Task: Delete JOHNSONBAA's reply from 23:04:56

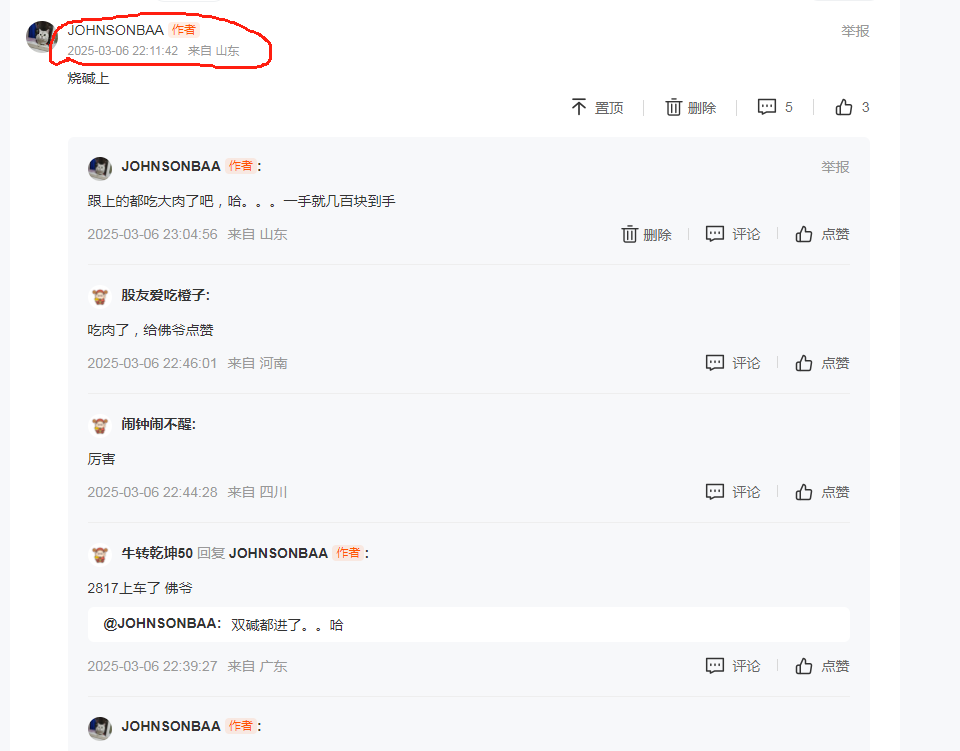Action: tap(646, 234)
